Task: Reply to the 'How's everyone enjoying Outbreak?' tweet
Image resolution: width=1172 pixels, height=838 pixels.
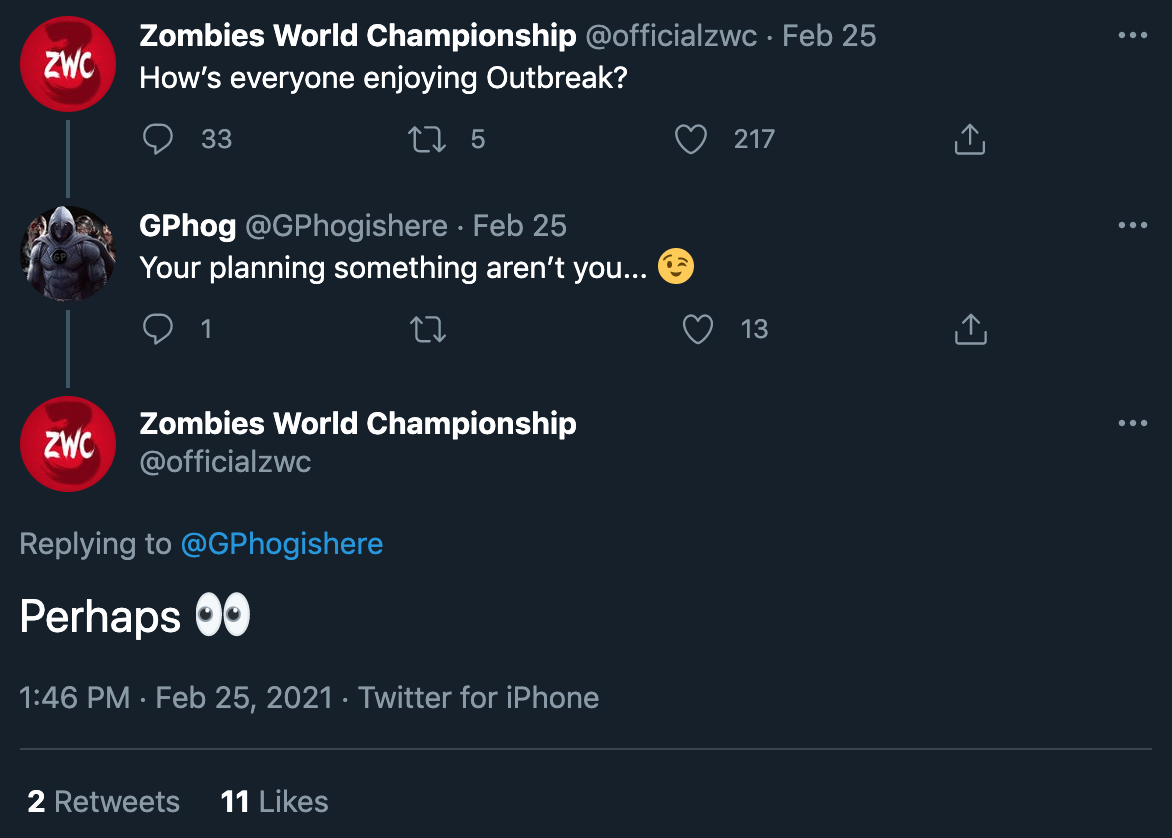Action: tap(158, 139)
